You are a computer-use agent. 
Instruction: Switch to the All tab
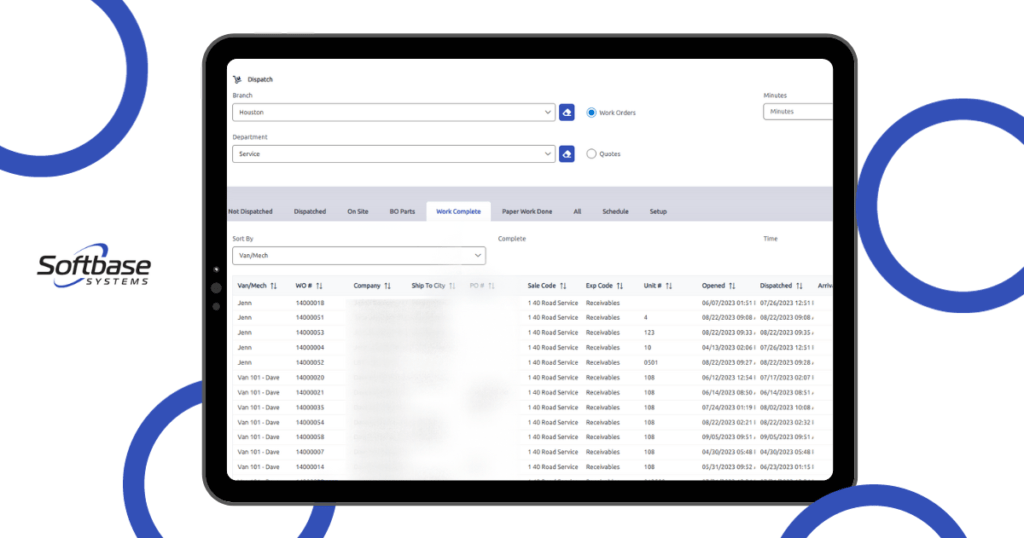[x=577, y=212]
